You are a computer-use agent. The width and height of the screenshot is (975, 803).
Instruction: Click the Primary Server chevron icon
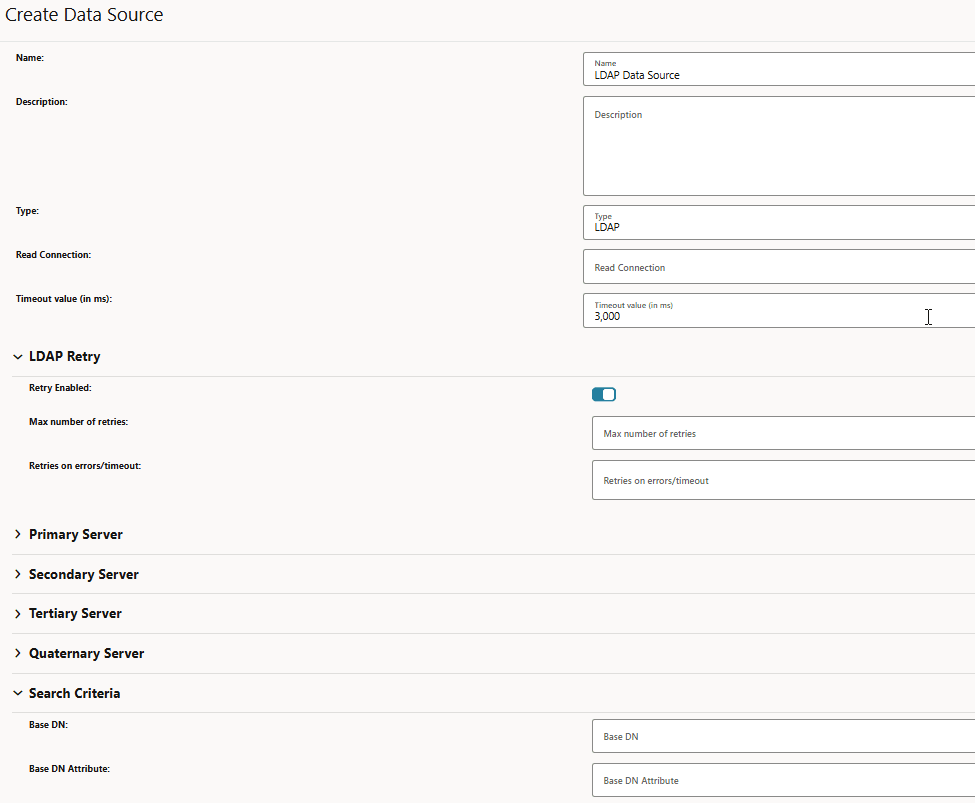17,534
